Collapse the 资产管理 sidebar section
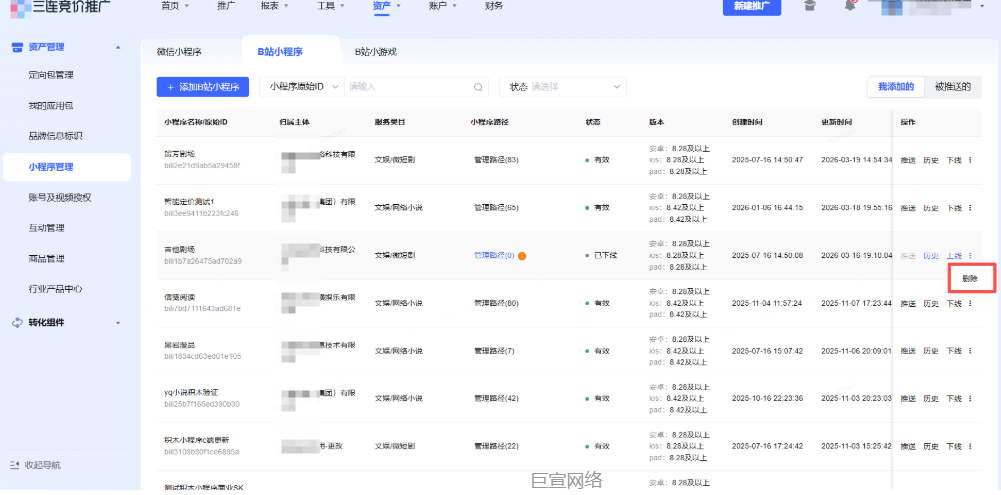The image size is (1001, 495). pos(117,47)
